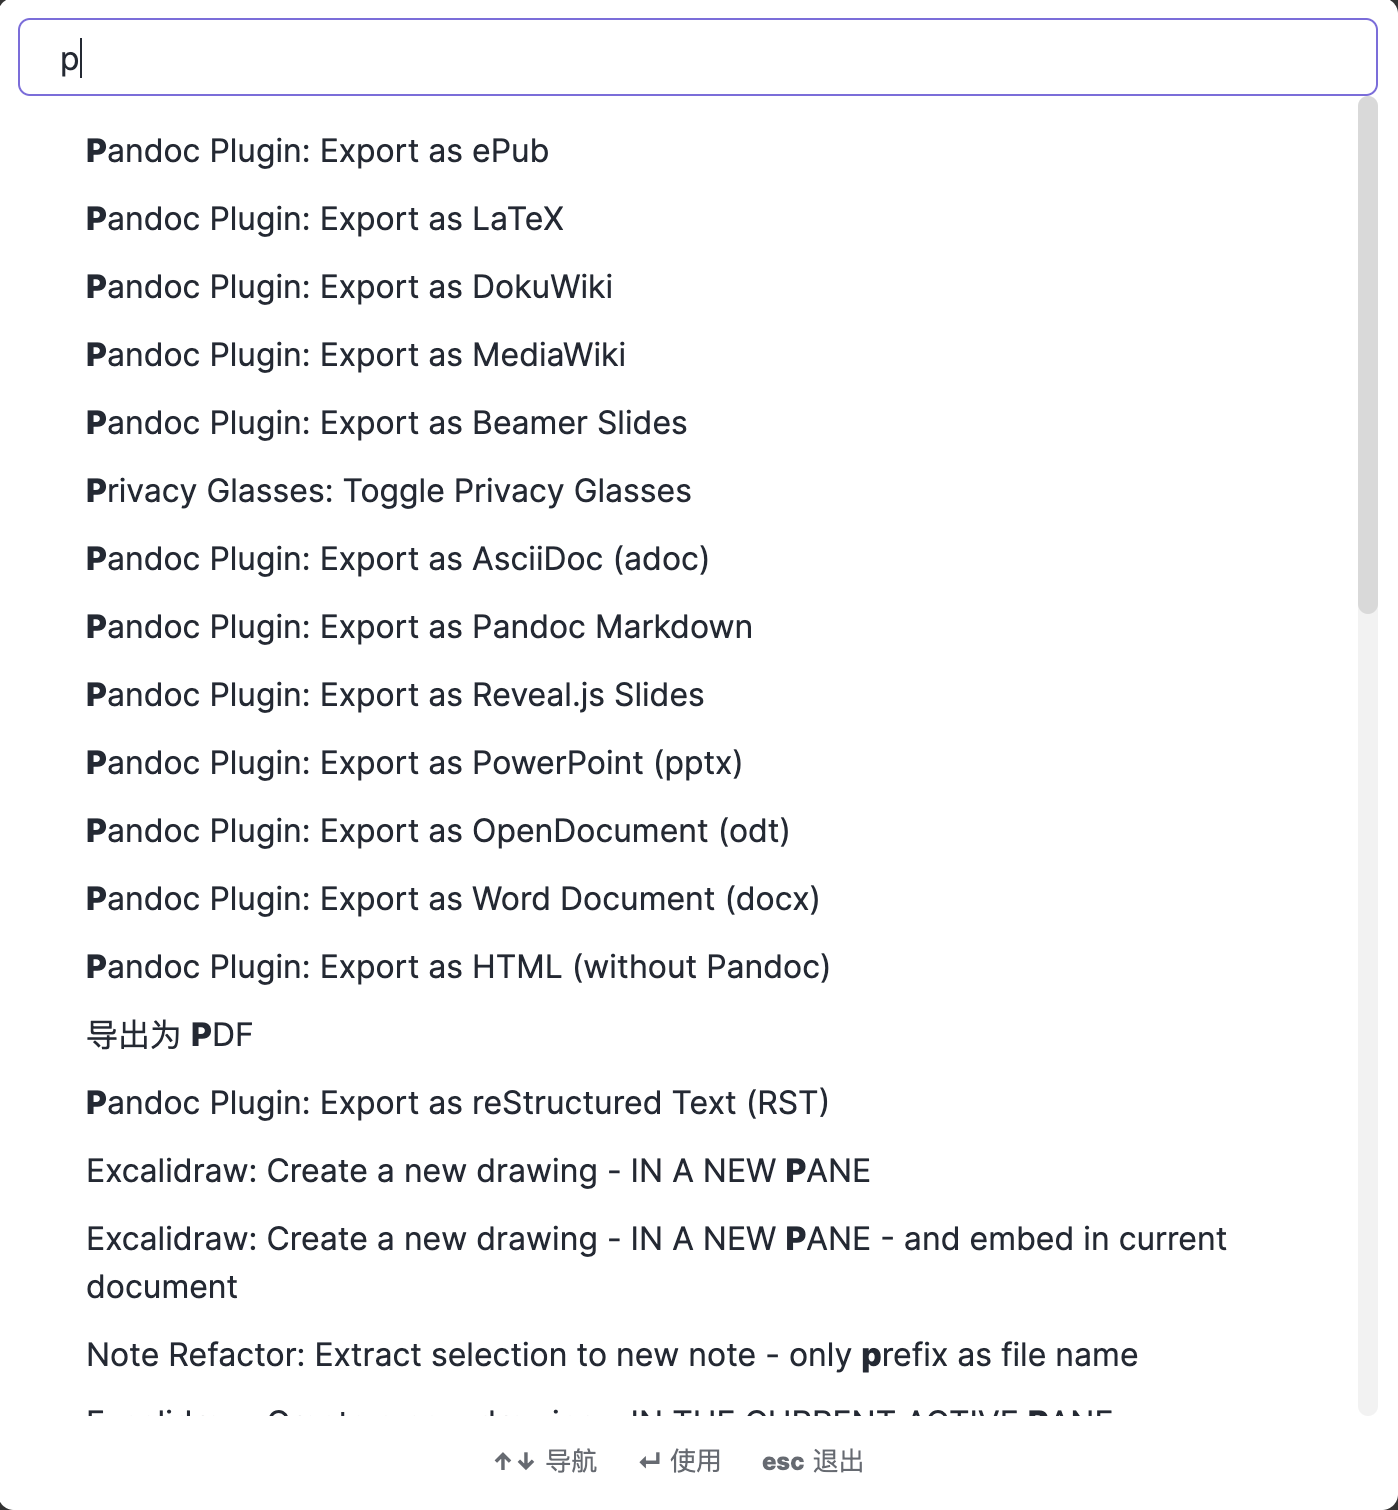Screen dimensions: 1398x1510
Task: Choose Pandoc Plugin: Export as LaTeX
Action: [325, 219]
